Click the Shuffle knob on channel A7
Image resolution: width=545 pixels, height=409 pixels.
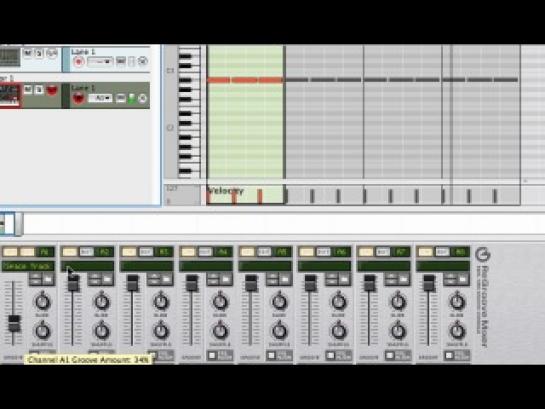coord(398,331)
